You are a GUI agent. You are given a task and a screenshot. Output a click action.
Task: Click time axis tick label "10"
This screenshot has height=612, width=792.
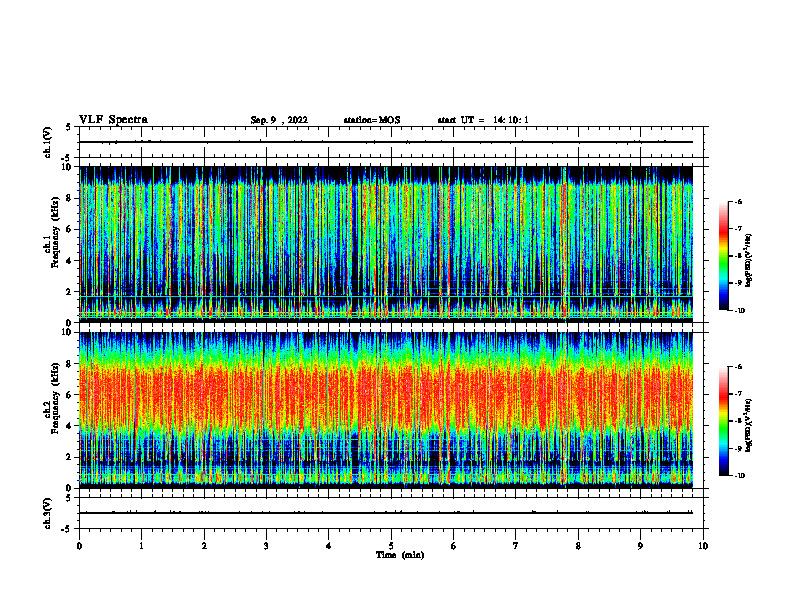703,546
